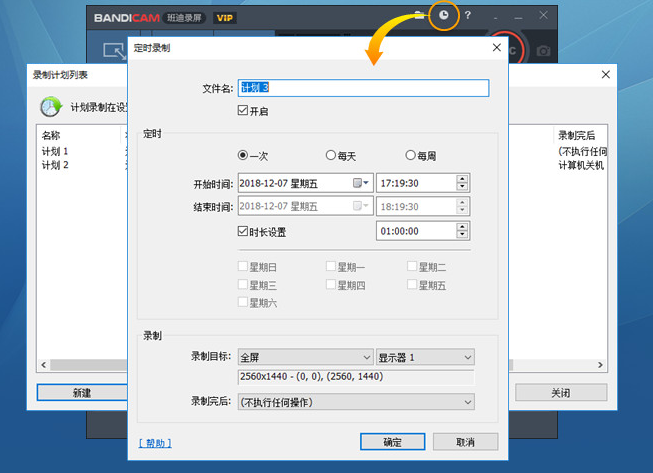Open the 帮助 help link
The height and width of the screenshot is (473, 653).
point(155,443)
